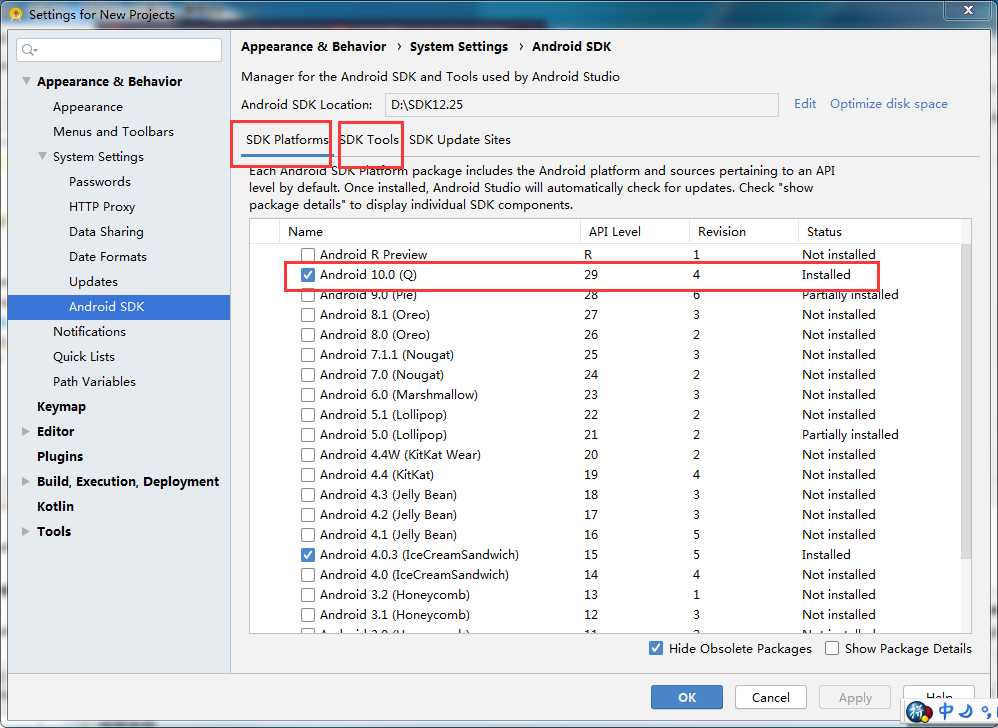Click the Android SDK Location path field

(x=582, y=104)
